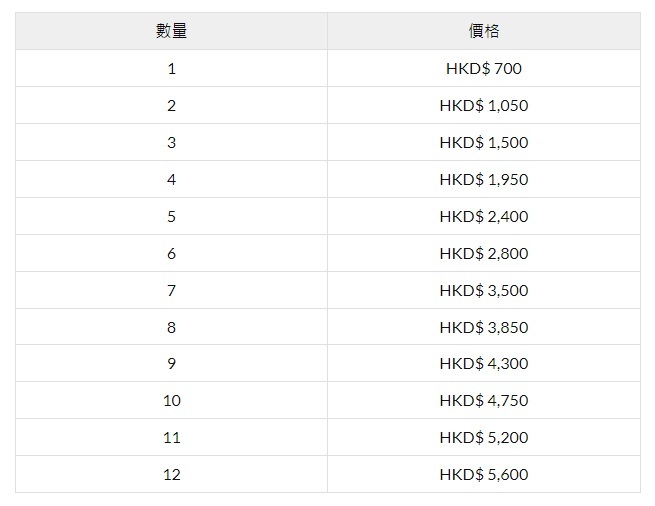Viewport: 655px width, 506px height.
Task: Click the HKD$ 1,050 price
Action: tap(483, 106)
